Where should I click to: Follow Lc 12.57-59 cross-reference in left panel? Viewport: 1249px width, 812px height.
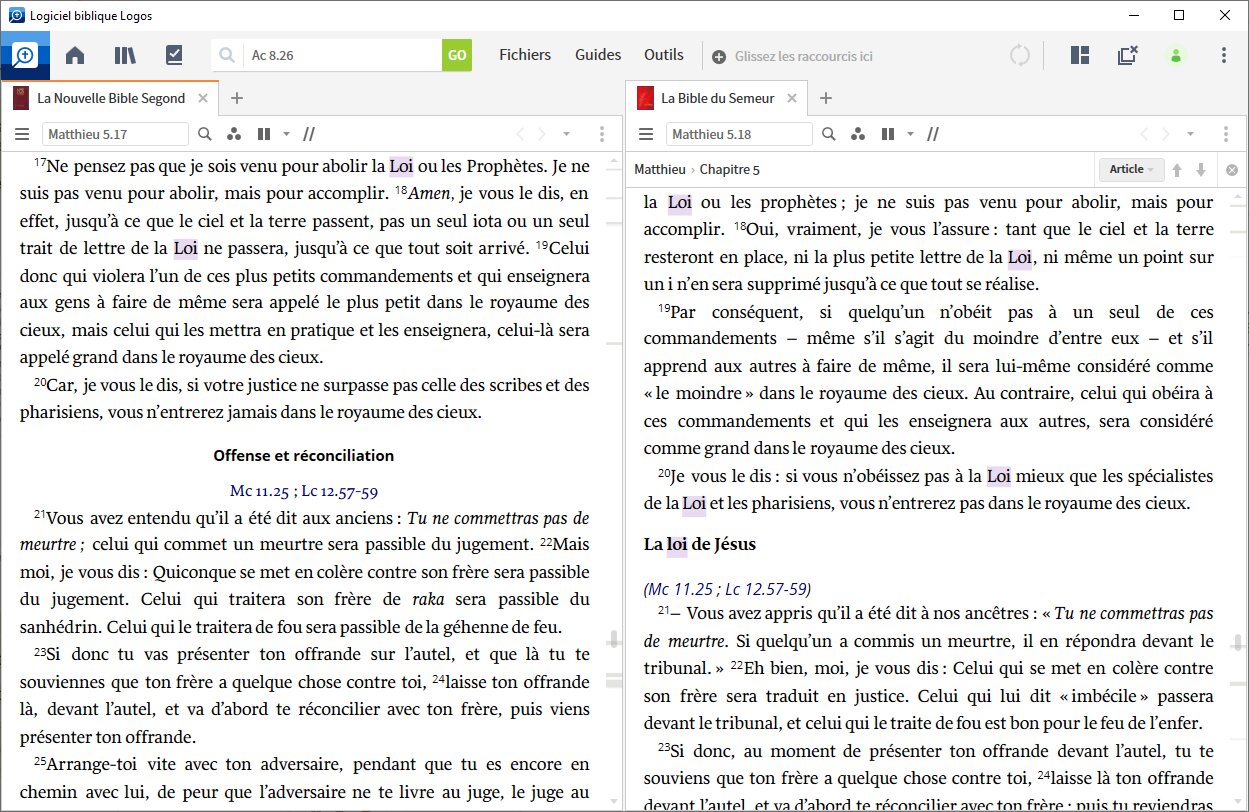[x=338, y=491]
